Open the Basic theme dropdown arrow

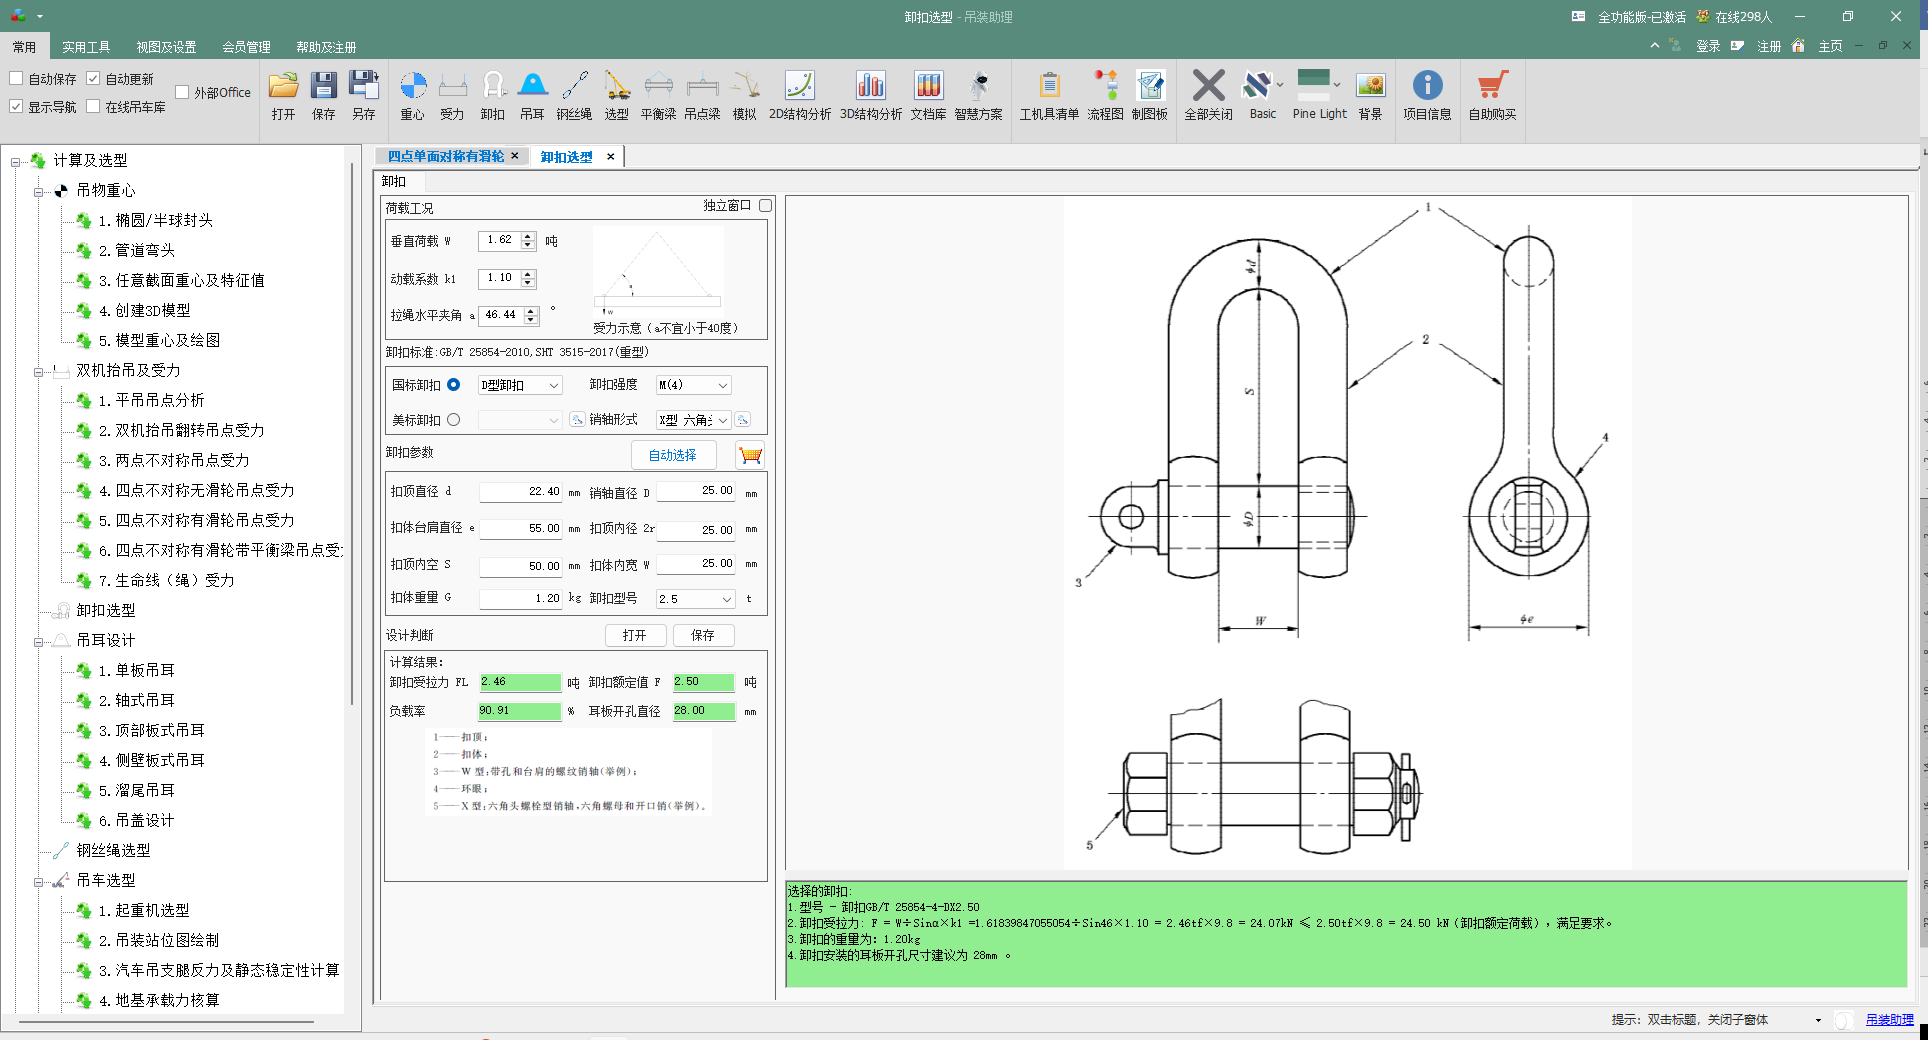pos(1280,85)
